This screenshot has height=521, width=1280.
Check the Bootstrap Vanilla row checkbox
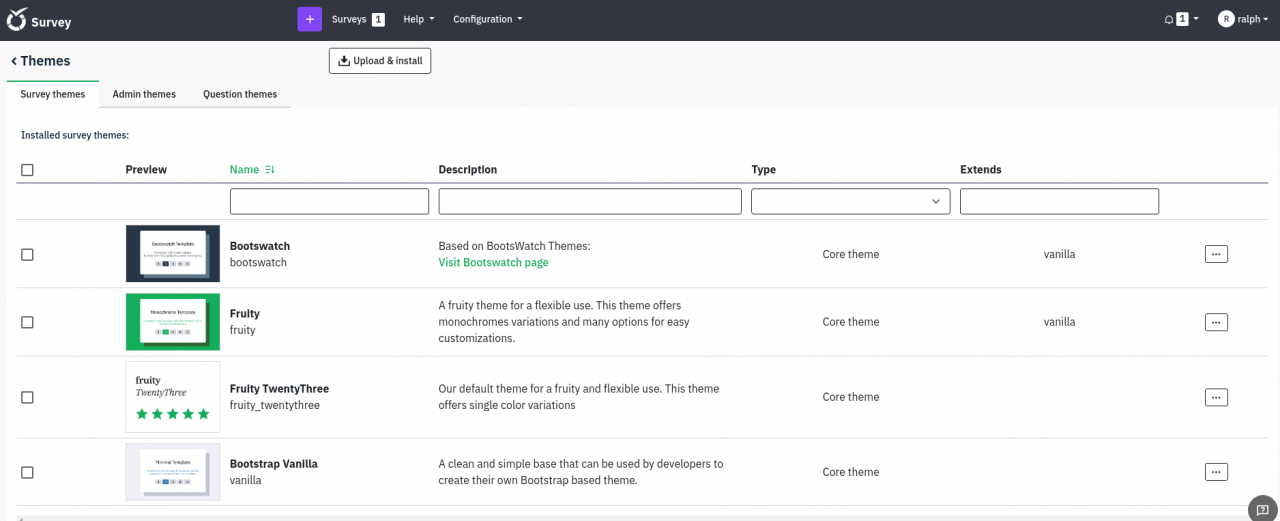click(27, 472)
